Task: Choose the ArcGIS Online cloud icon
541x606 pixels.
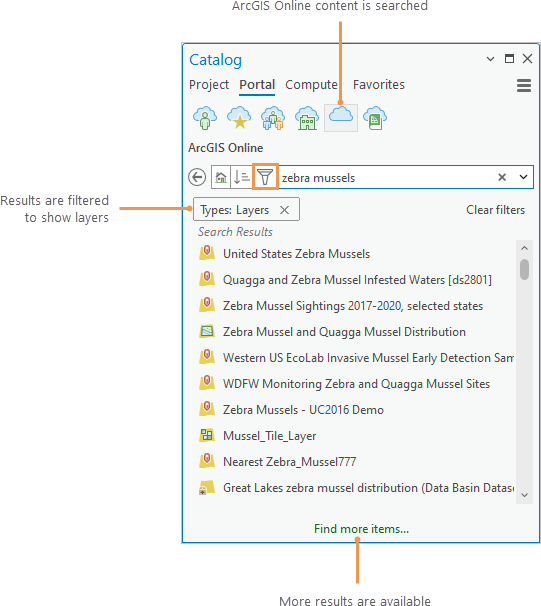Action: 341,118
